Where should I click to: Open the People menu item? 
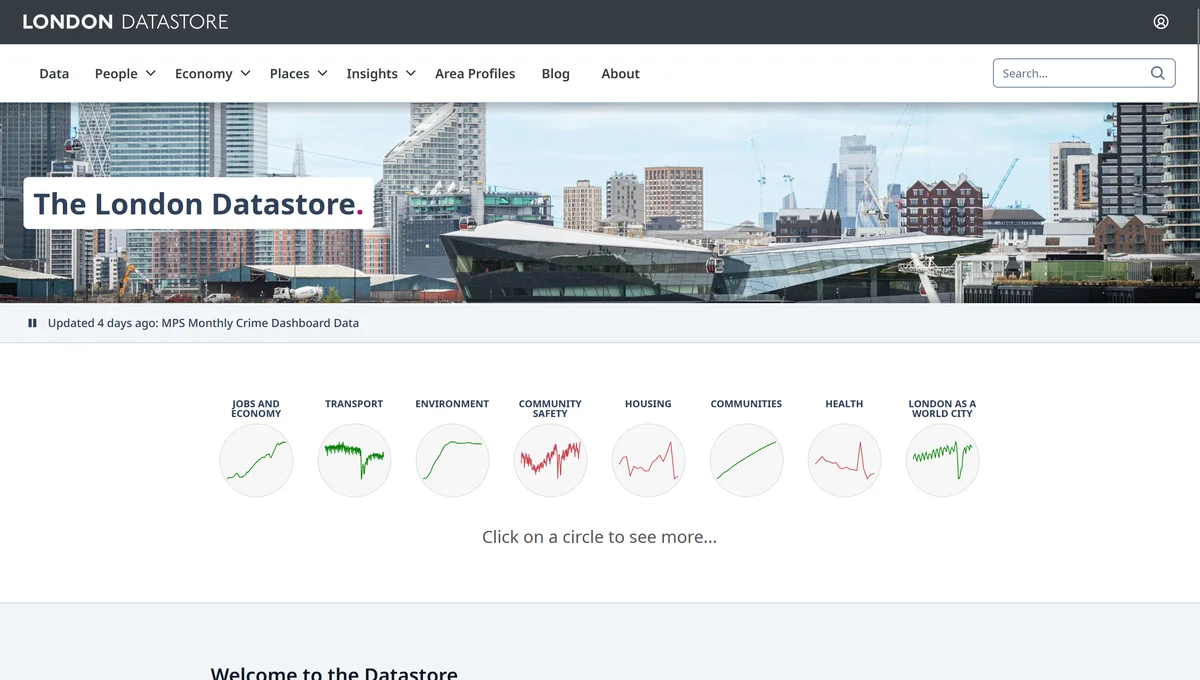click(116, 74)
